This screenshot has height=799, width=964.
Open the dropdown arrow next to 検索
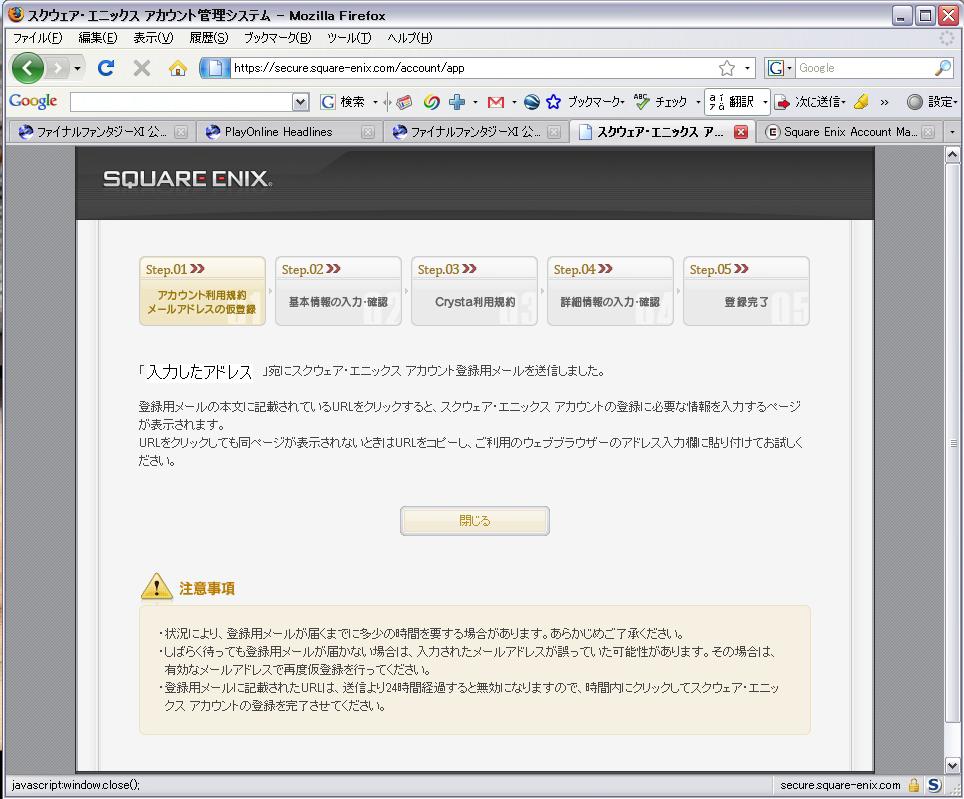(x=375, y=102)
